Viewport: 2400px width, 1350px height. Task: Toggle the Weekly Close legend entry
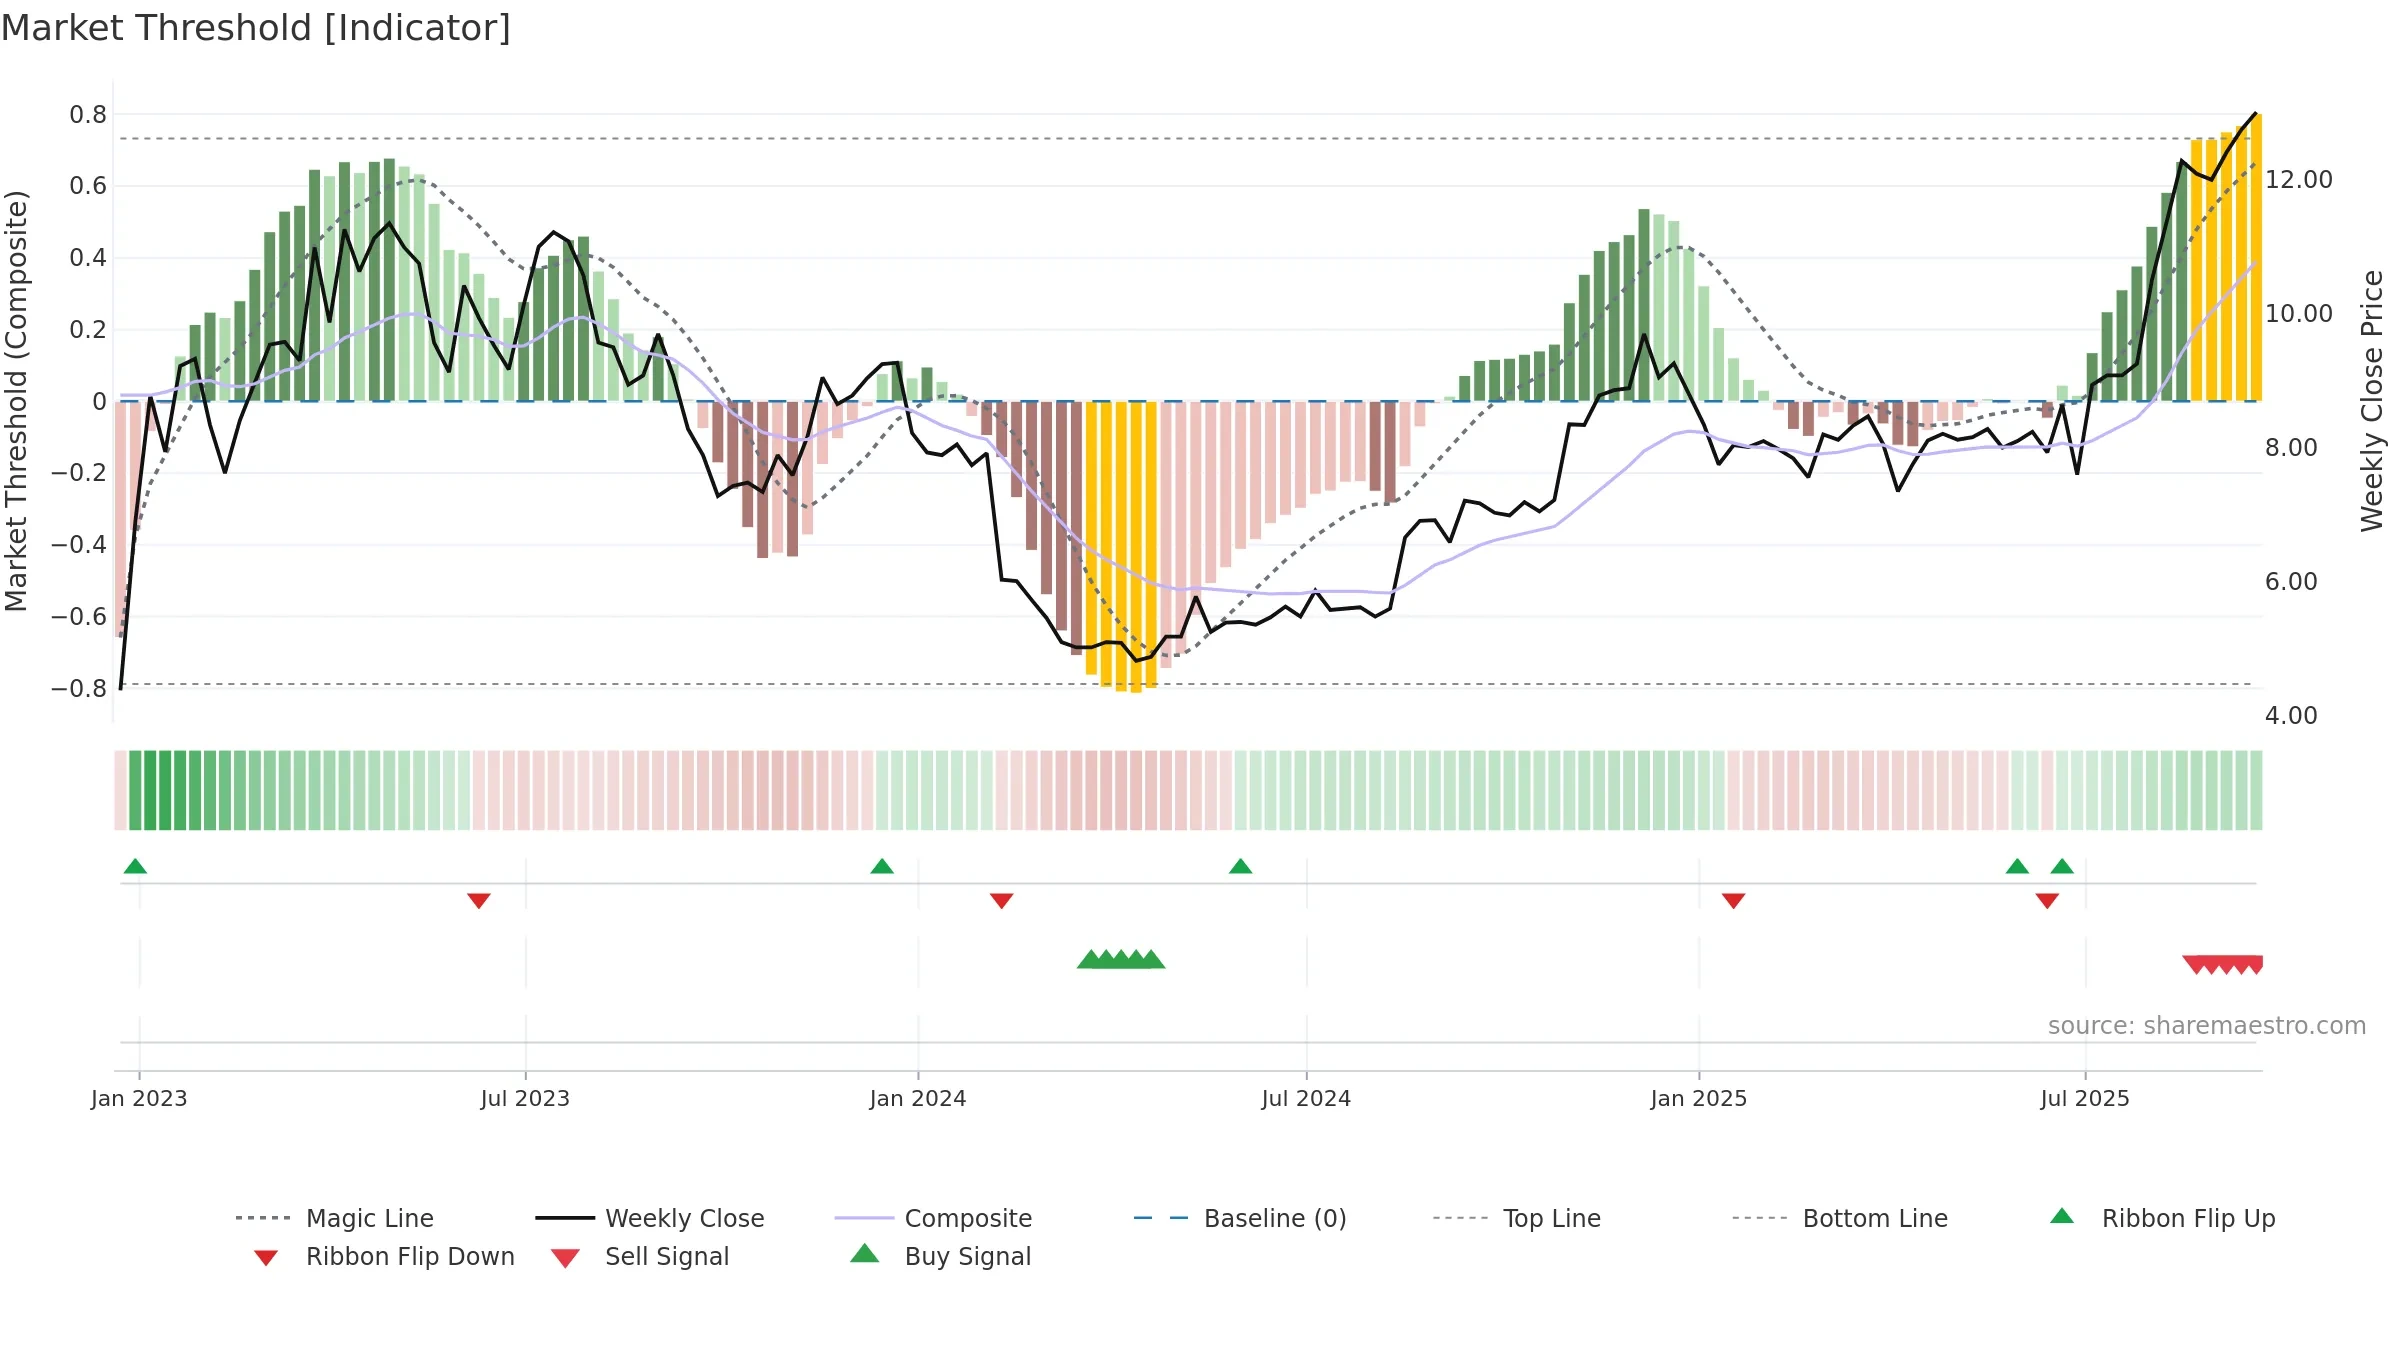[x=650, y=1218]
